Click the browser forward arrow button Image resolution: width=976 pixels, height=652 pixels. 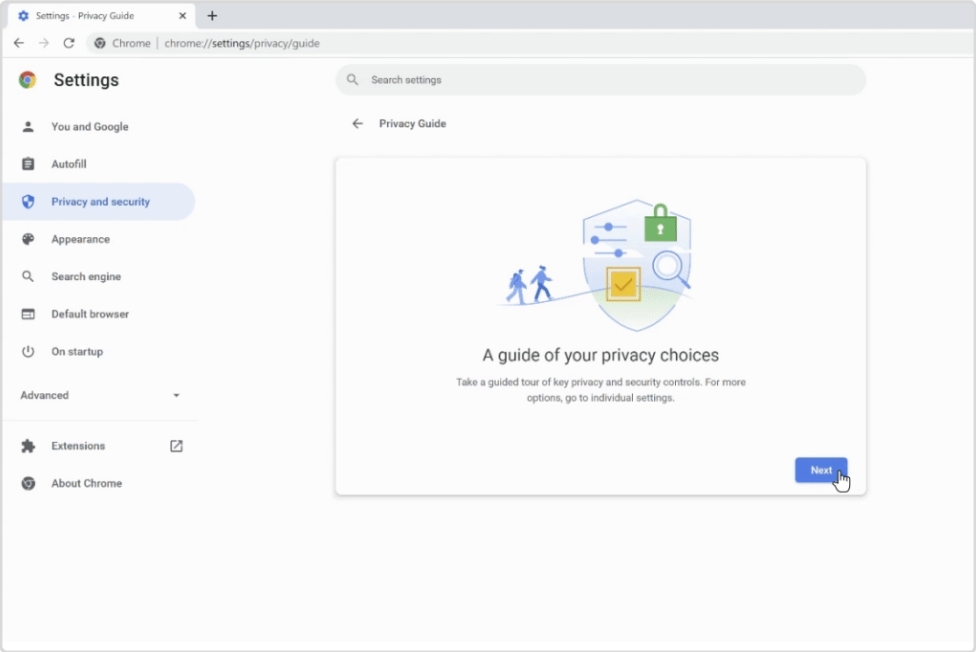point(44,43)
